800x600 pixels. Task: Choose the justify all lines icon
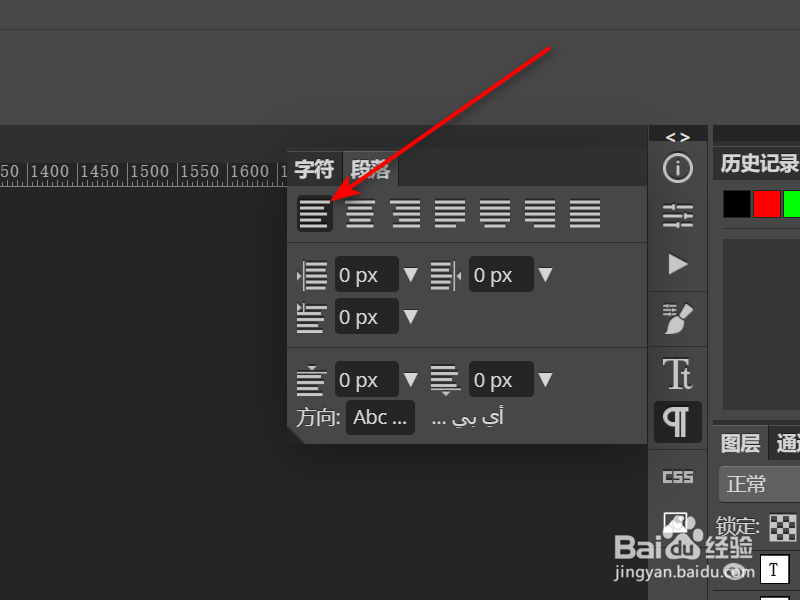[x=585, y=213]
